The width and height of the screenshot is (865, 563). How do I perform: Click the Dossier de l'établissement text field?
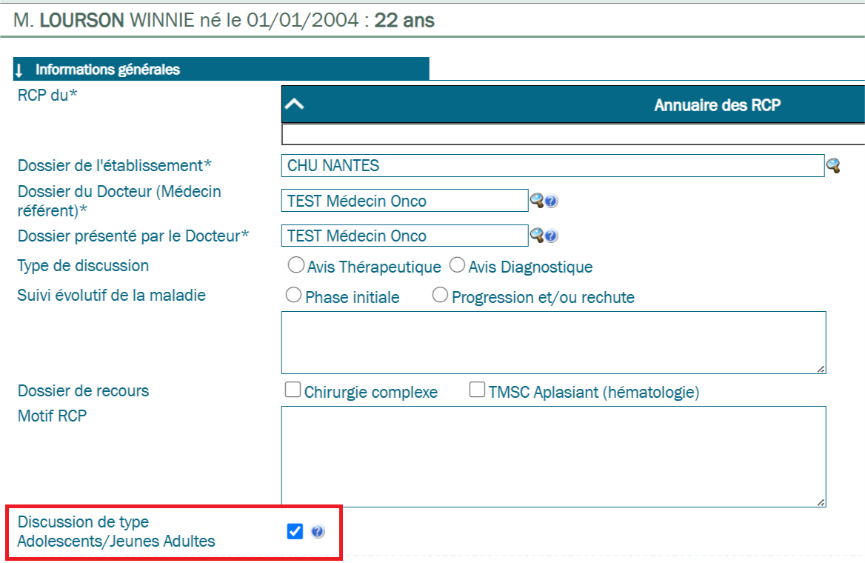click(551, 166)
